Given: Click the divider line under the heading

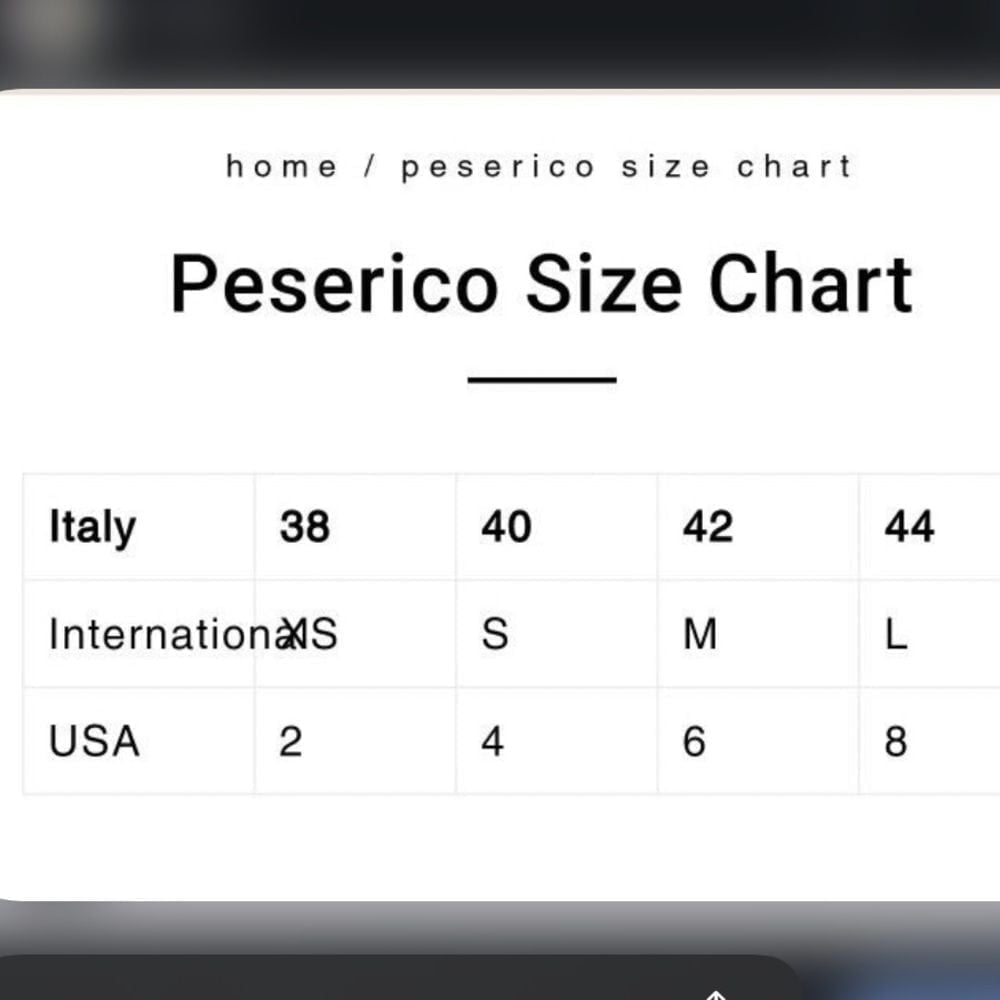Looking at the screenshot, I should (542, 379).
